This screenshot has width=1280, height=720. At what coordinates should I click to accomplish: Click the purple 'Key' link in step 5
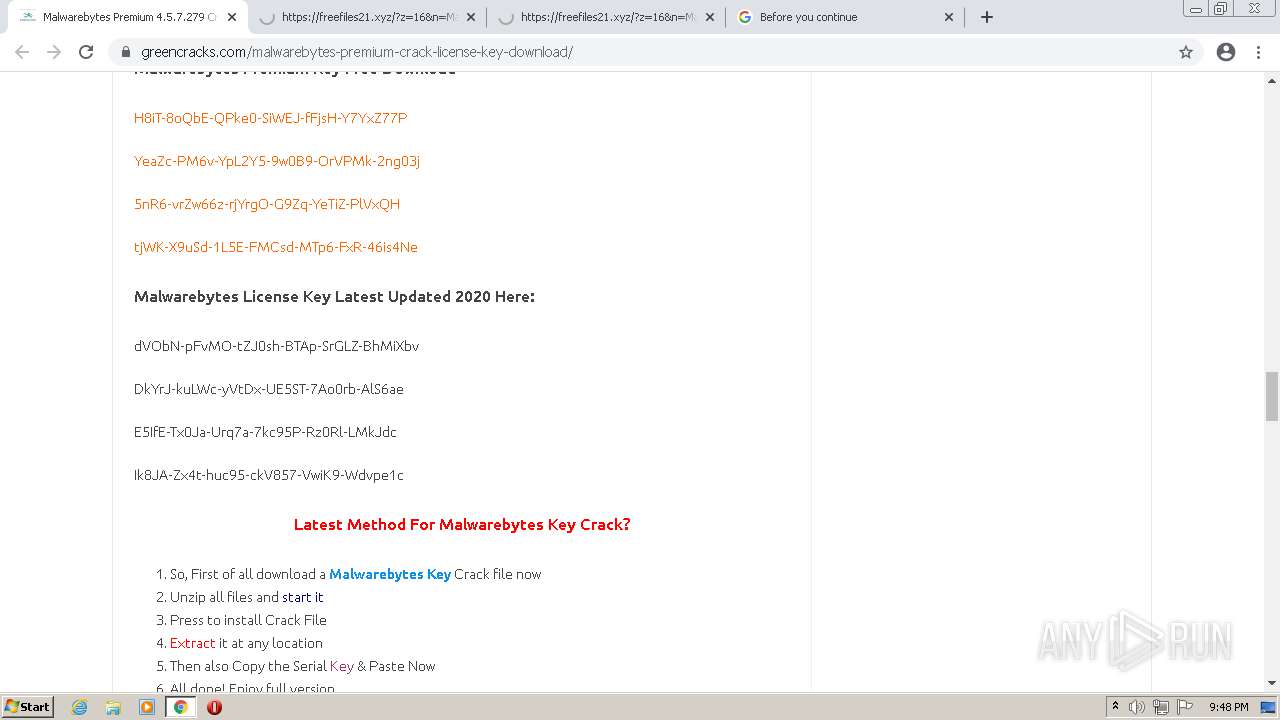[342, 666]
